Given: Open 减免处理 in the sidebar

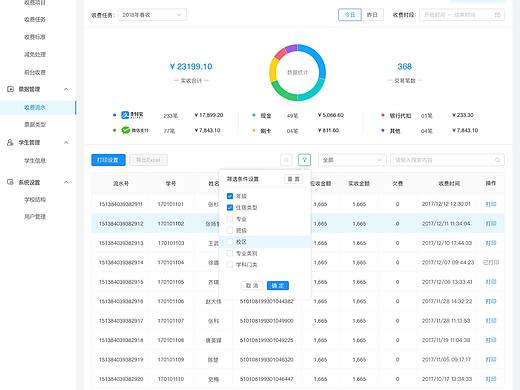Looking at the screenshot, I should pos(35,54).
